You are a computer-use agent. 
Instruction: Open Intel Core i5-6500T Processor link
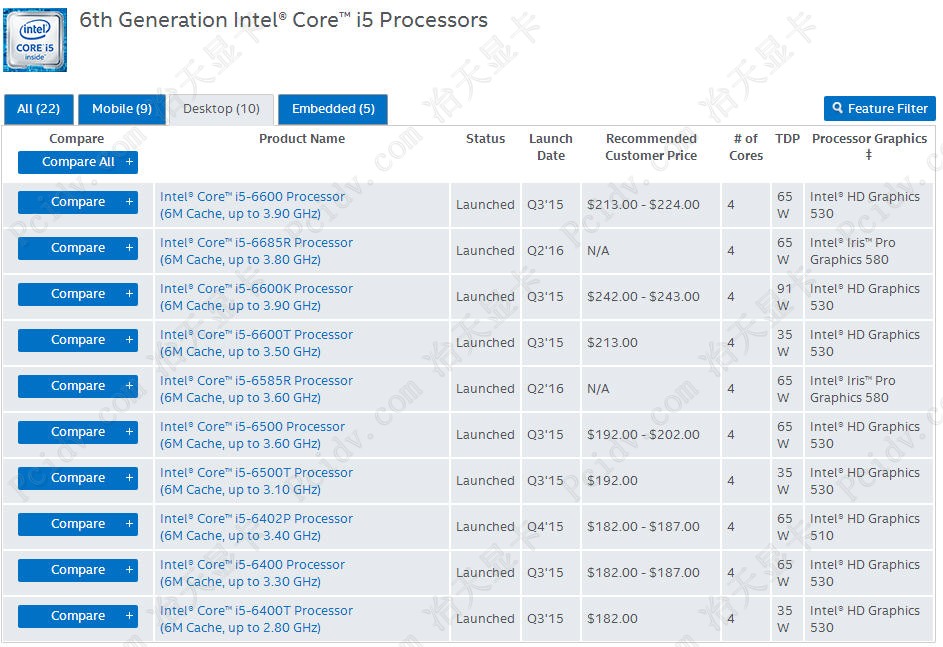click(x=256, y=481)
